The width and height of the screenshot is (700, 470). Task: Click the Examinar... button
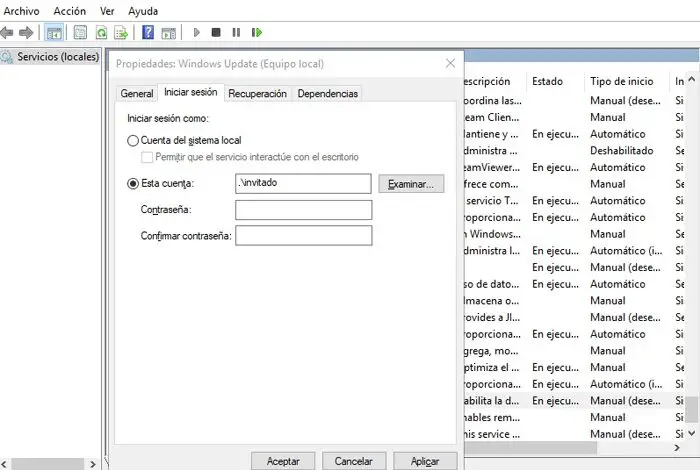pyautogui.click(x=411, y=184)
